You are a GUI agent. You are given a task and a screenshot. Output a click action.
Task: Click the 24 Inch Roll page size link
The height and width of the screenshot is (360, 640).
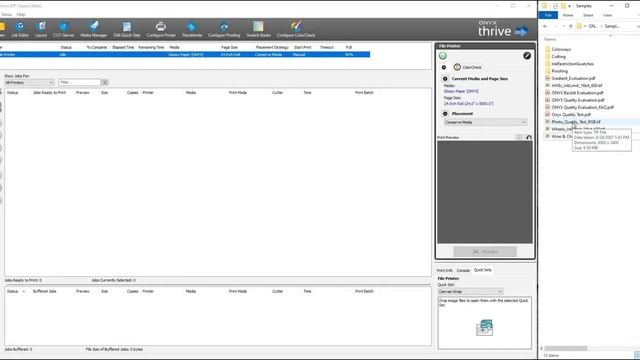point(469,104)
